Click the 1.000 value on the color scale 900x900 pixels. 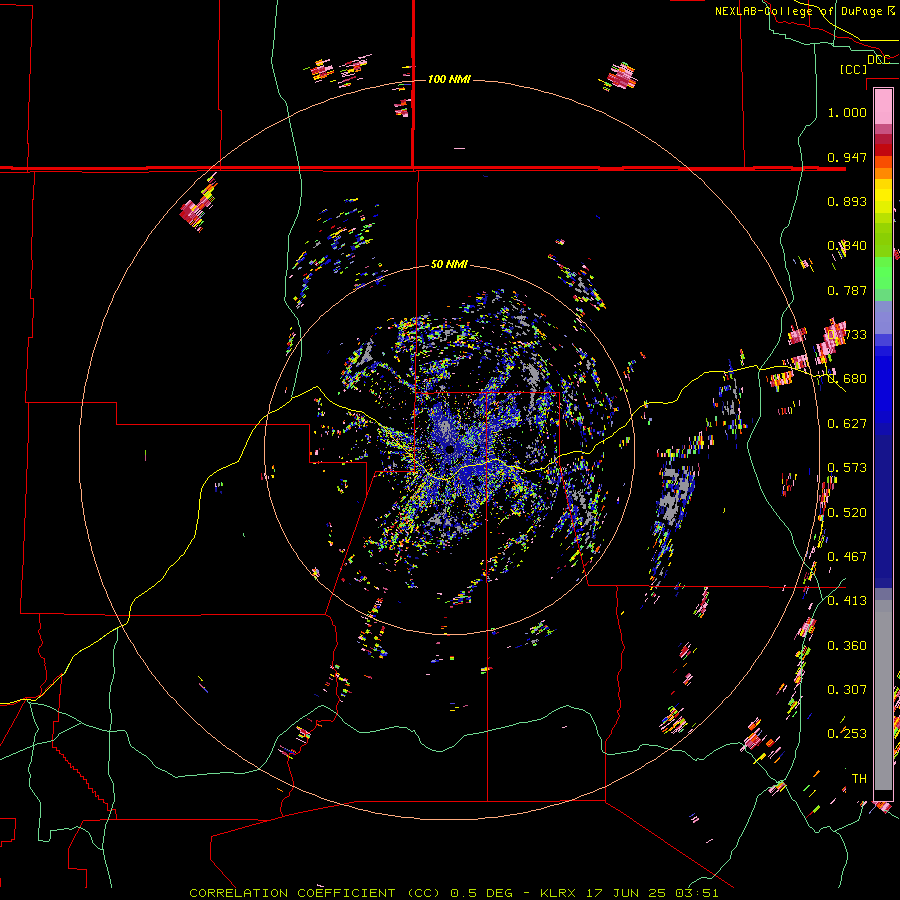tap(847, 112)
